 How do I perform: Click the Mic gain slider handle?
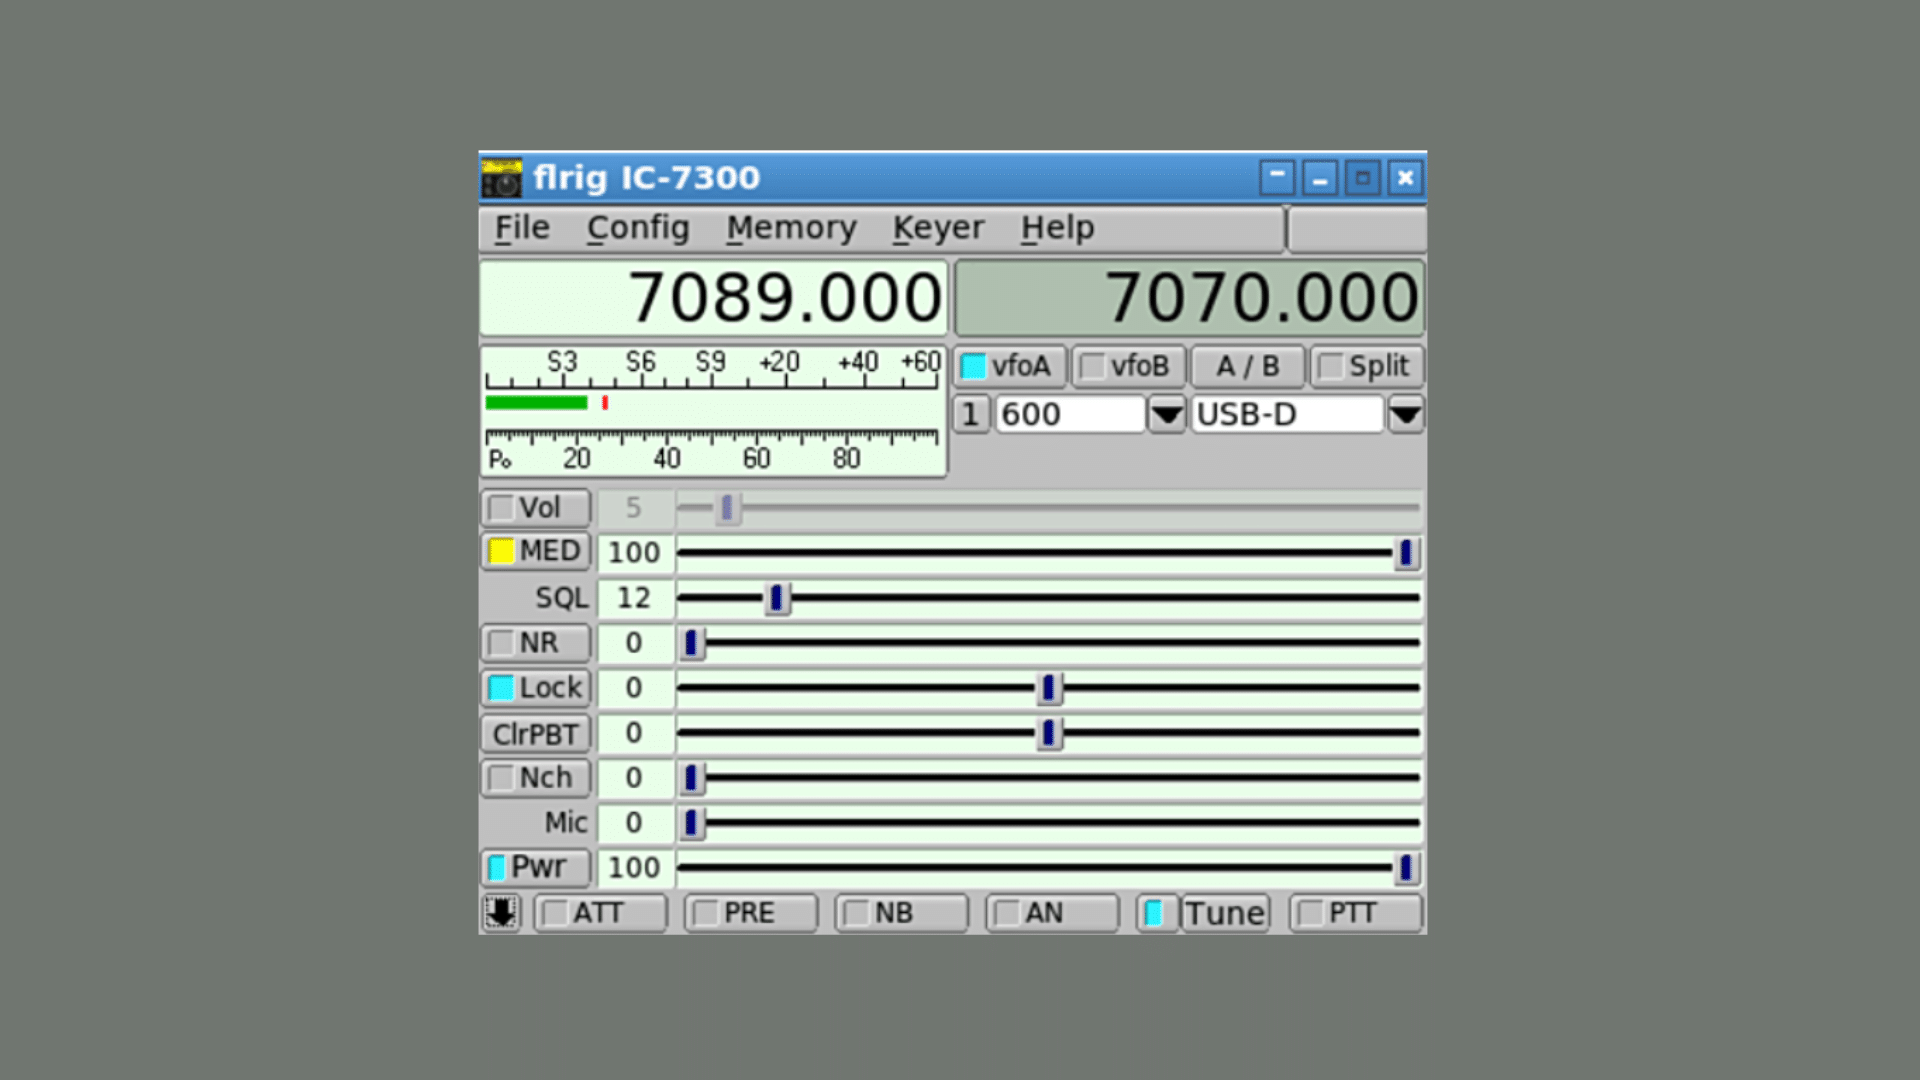(692, 823)
